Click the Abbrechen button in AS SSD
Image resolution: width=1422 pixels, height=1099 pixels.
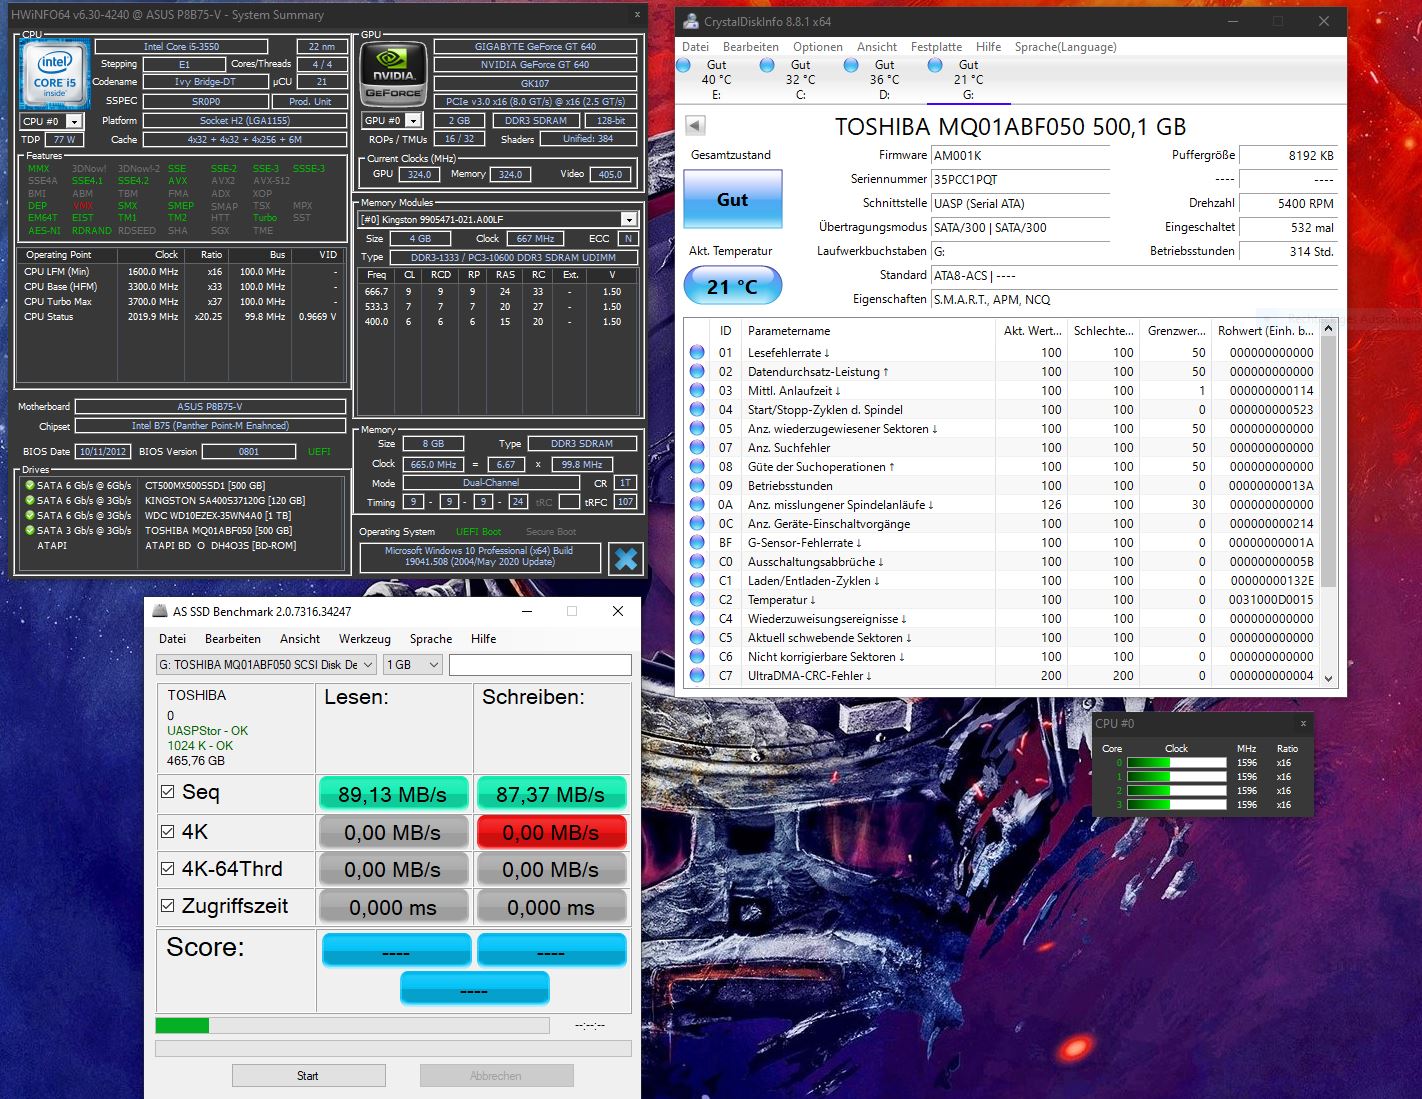click(x=496, y=1076)
